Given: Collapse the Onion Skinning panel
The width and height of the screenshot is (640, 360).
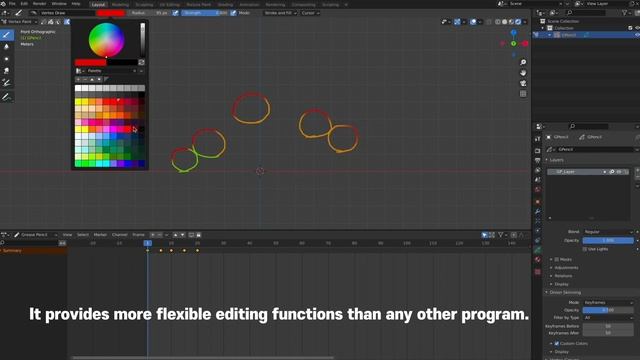Looking at the screenshot, I should pyautogui.click(x=565, y=293).
